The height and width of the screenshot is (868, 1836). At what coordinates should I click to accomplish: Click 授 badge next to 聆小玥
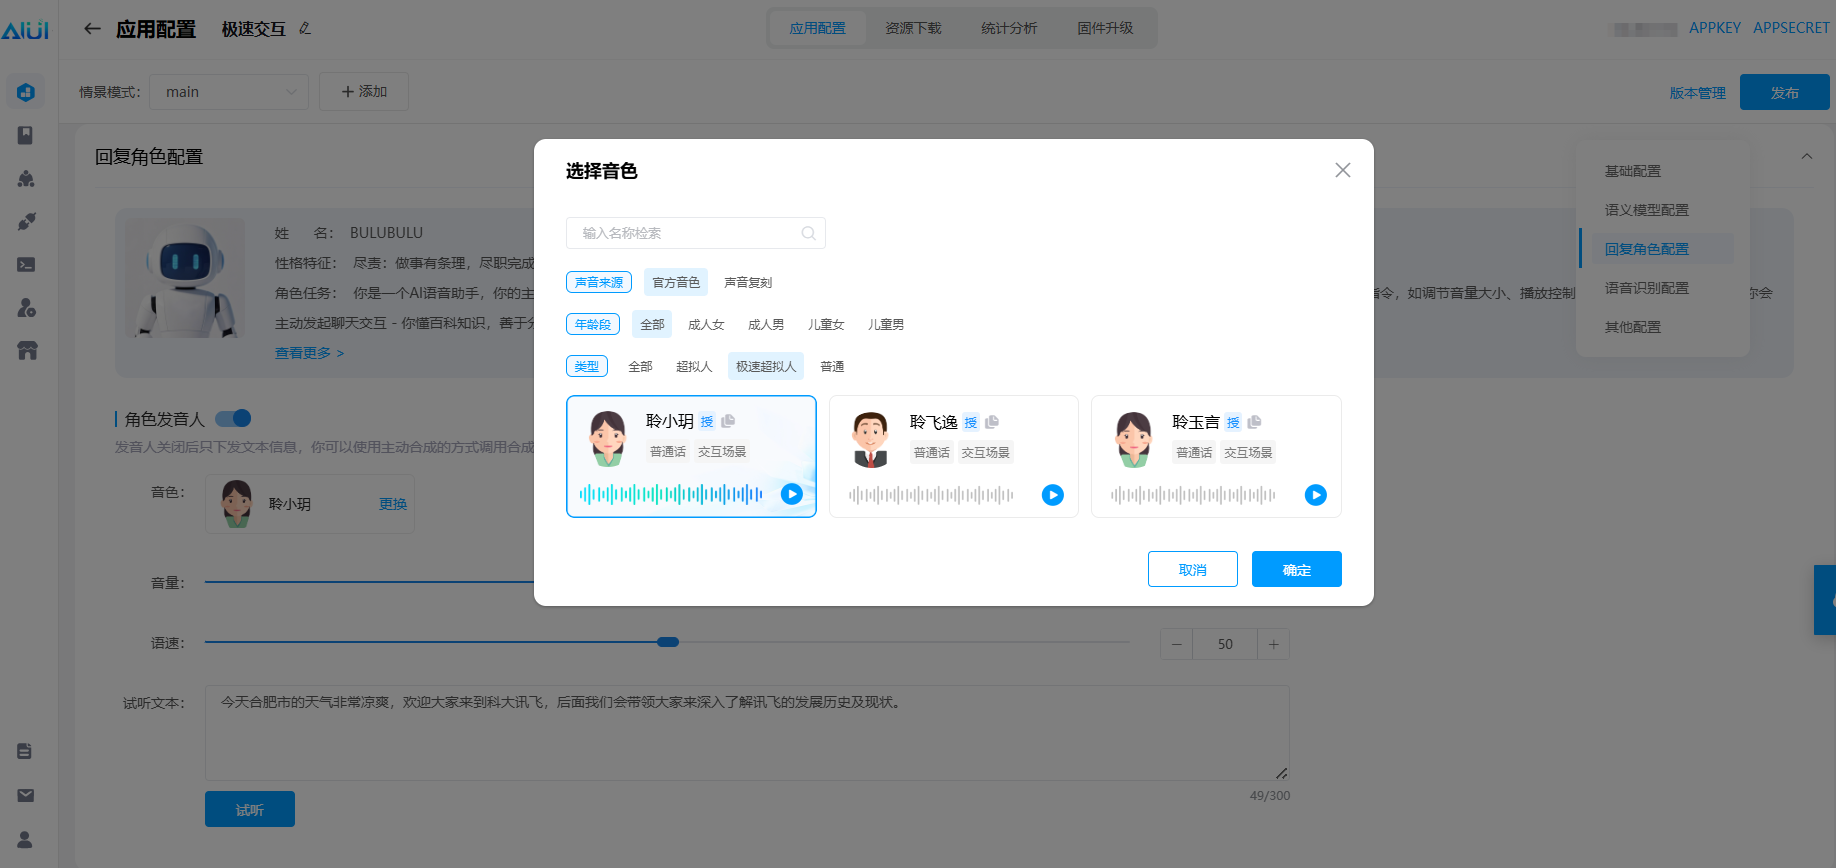click(x=707, y=422)
